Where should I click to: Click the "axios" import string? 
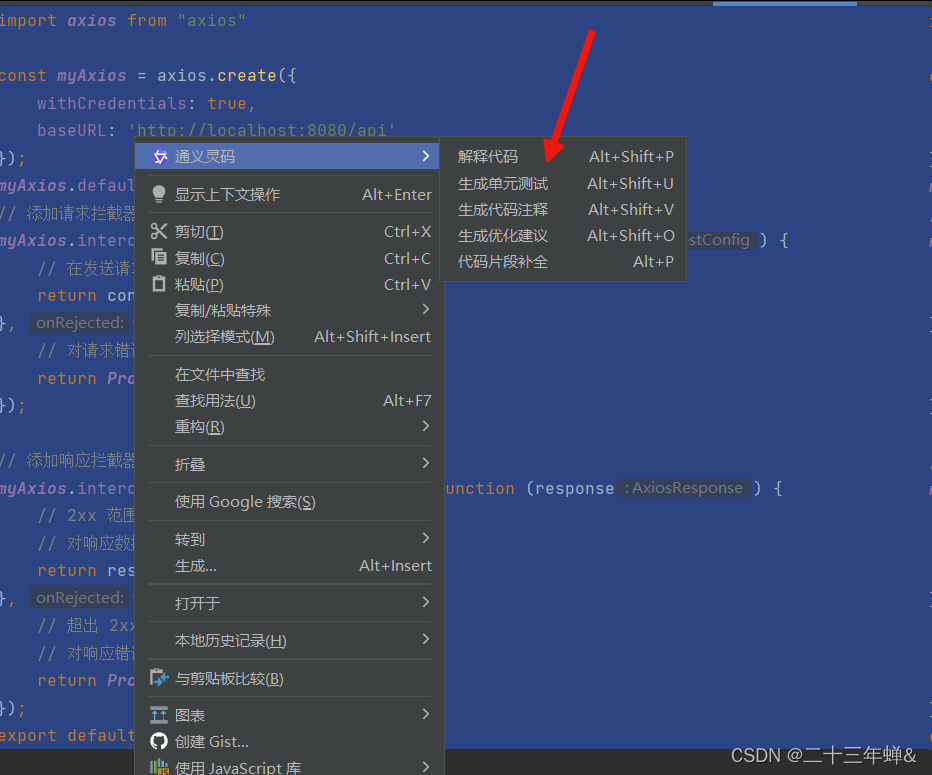pyautogui.click(x=212, y=21)
